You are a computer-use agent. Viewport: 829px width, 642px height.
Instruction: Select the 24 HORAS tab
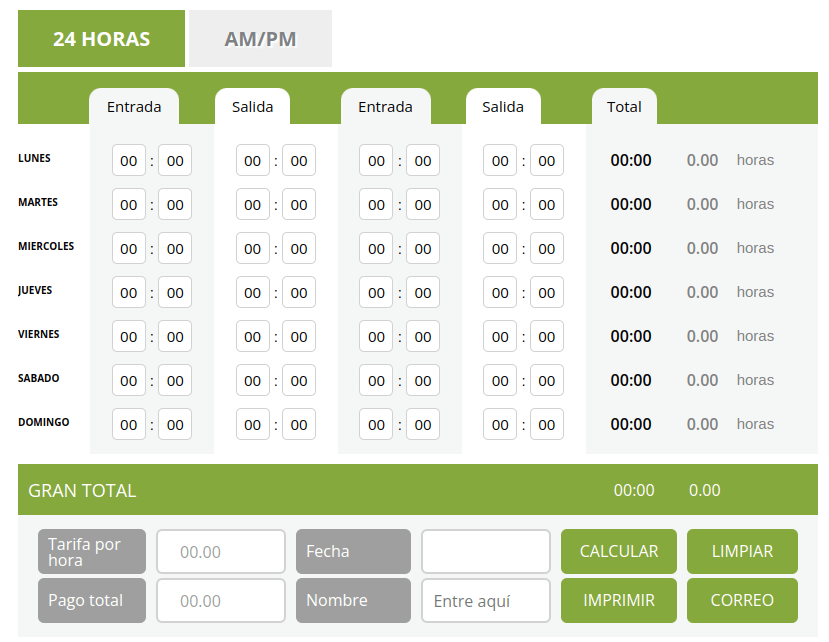click(x=101, y=38)
